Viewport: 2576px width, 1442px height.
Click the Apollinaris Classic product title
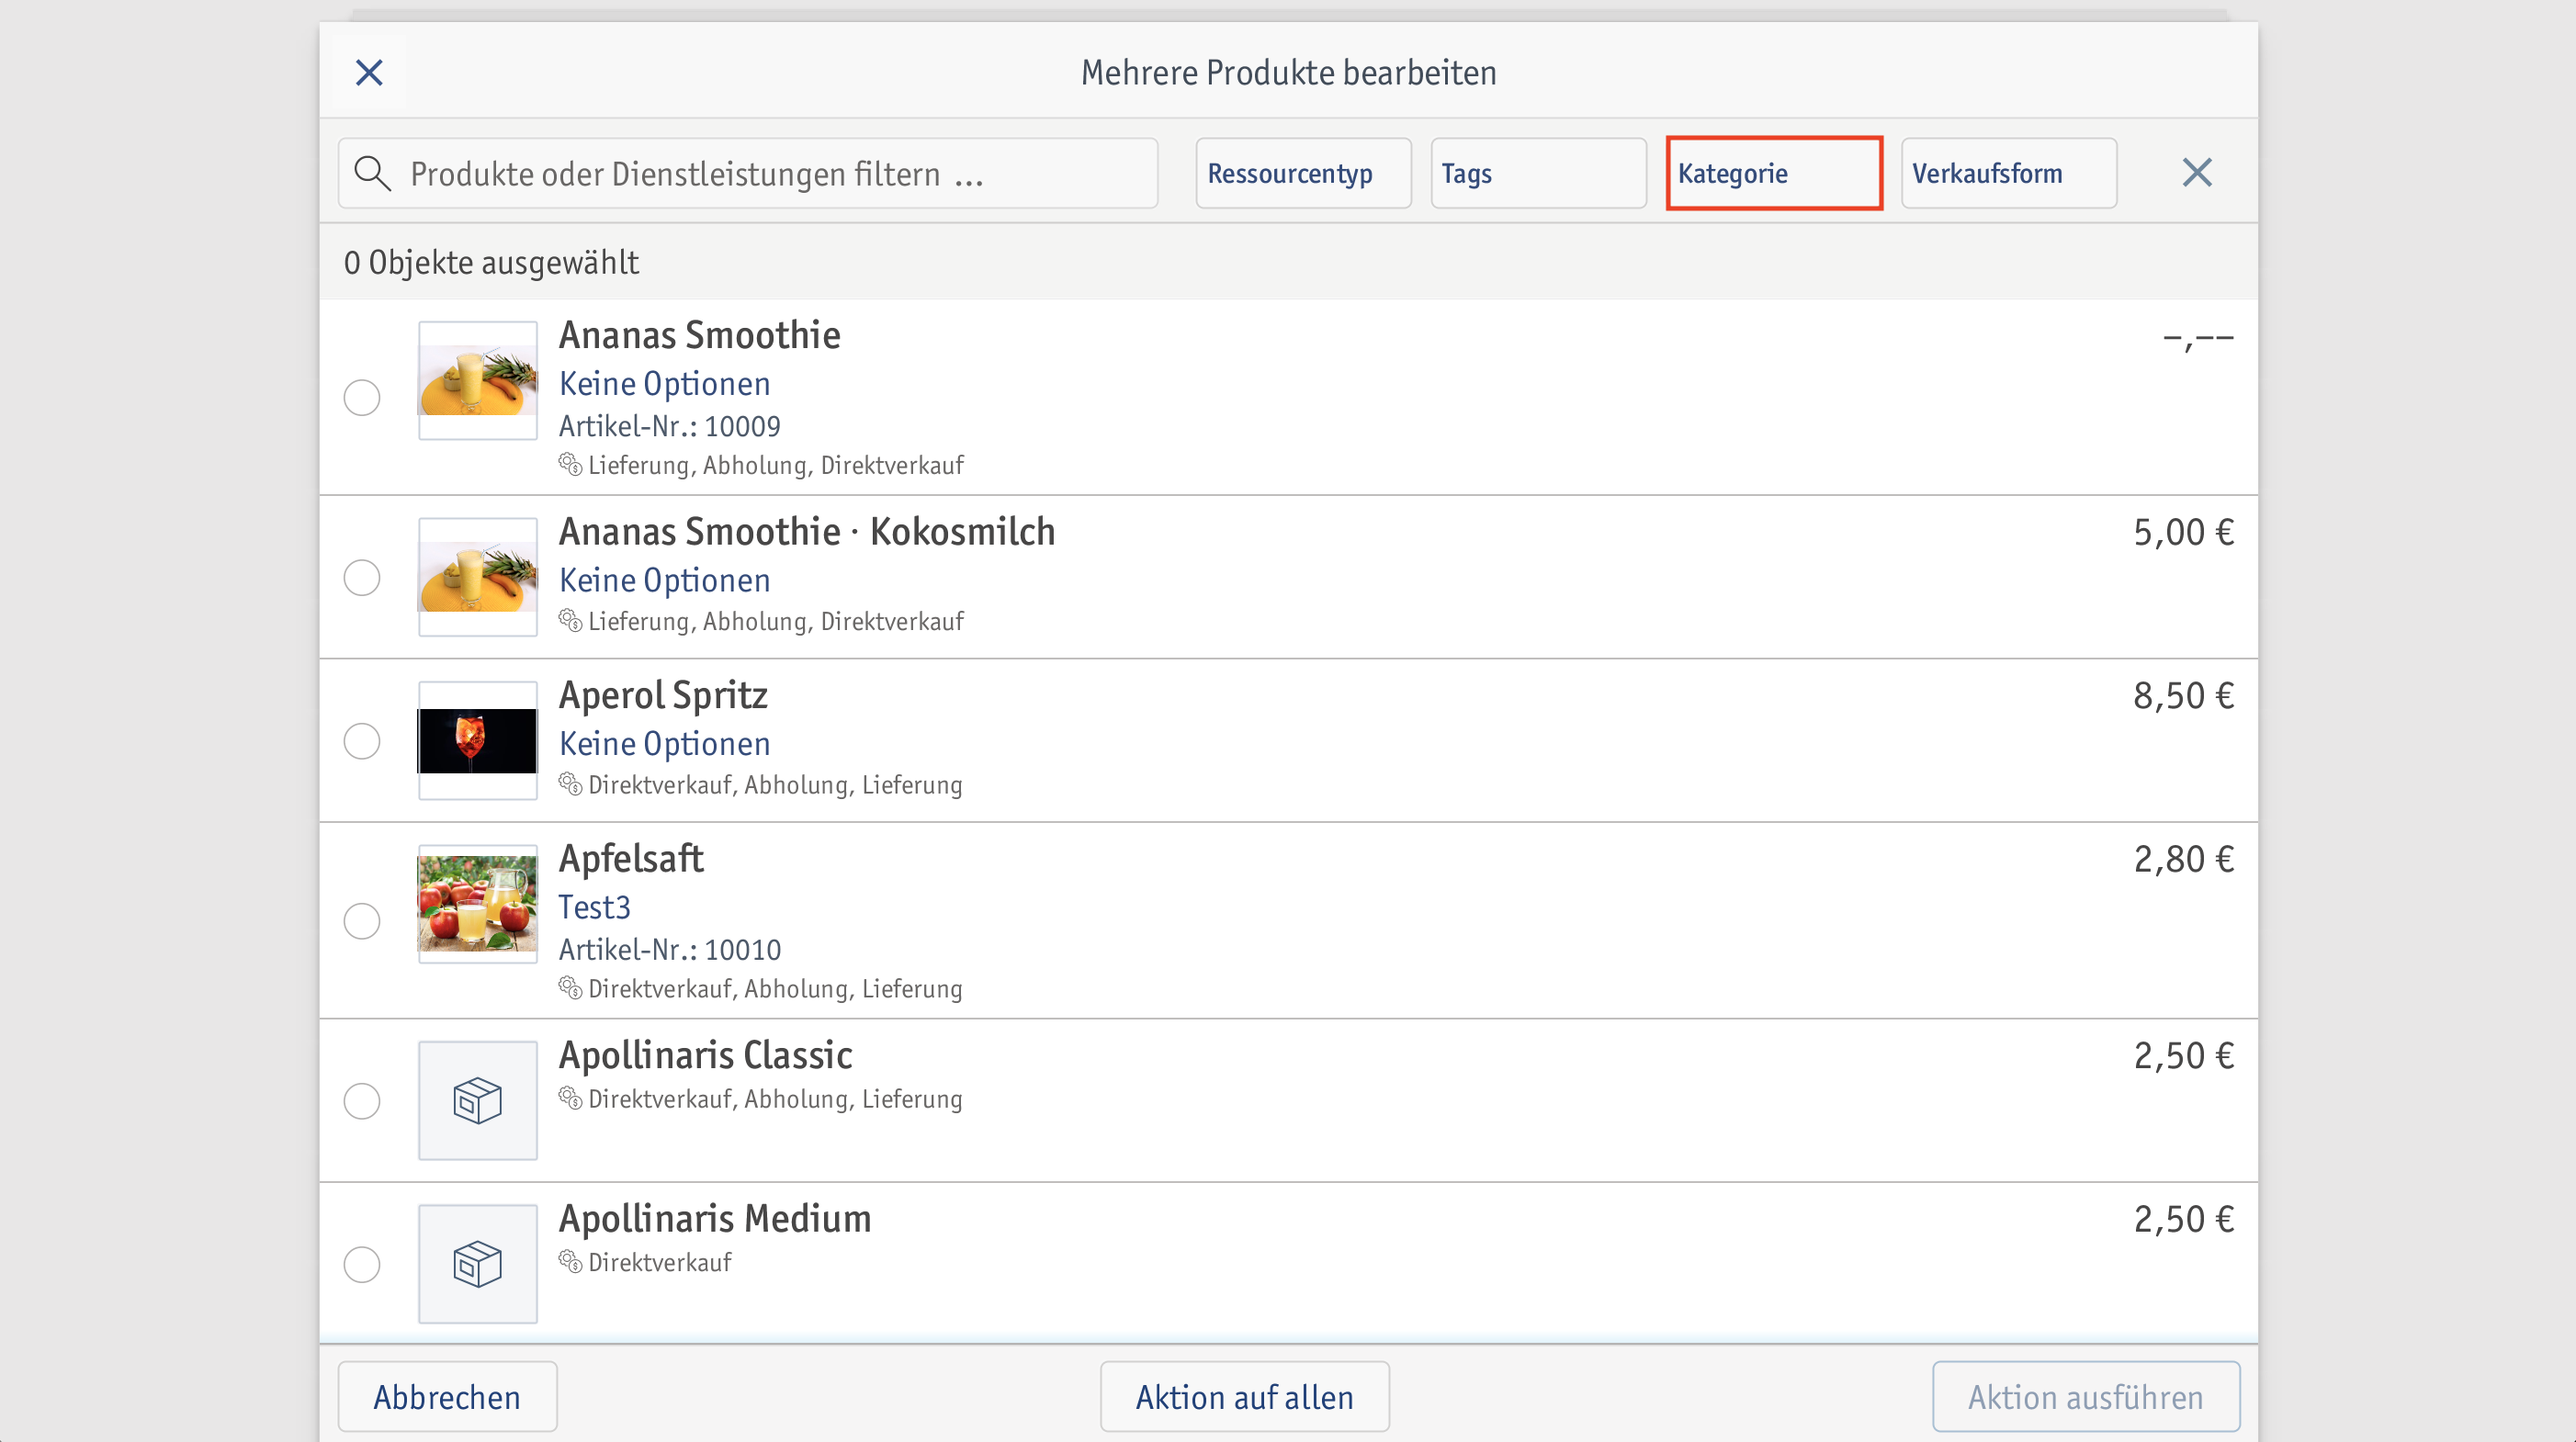tap(705, 1055)
